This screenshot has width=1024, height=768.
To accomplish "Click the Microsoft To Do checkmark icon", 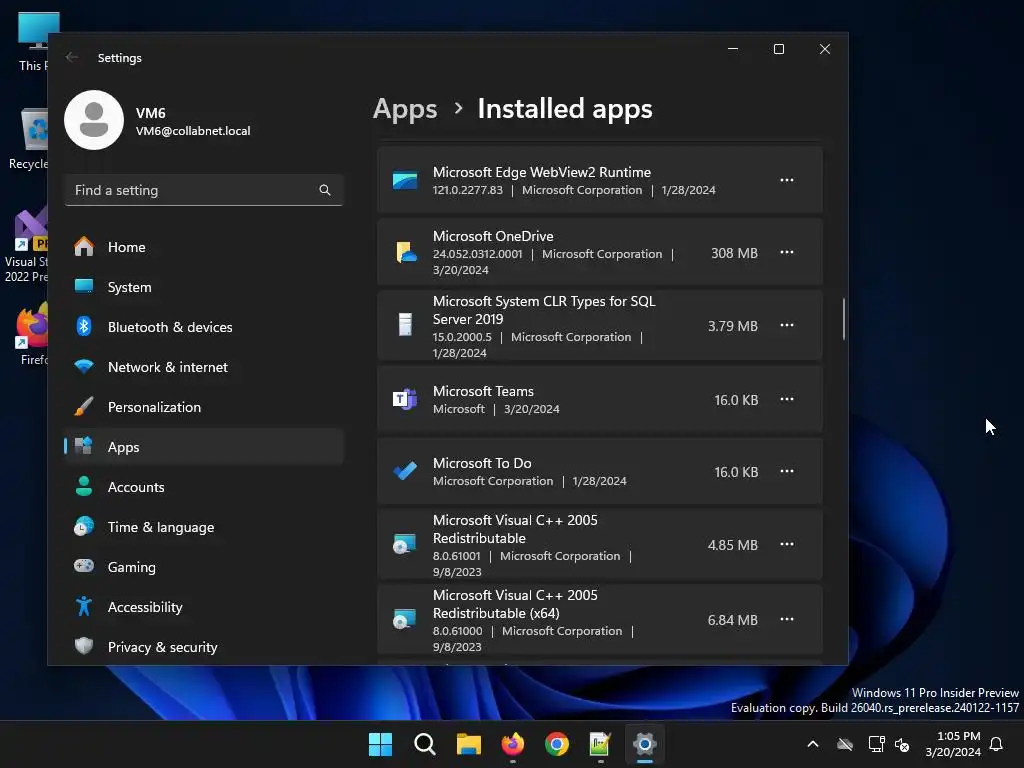I will click(x=405, y=471).
